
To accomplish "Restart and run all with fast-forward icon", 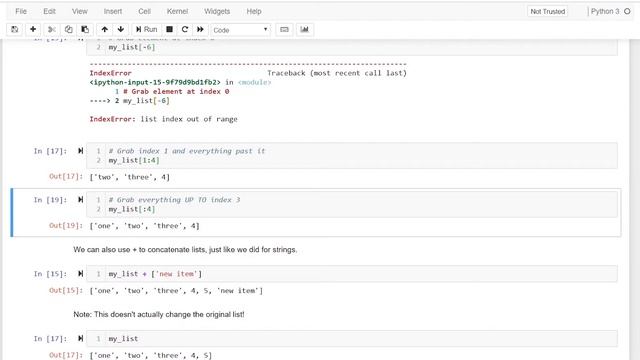I will (200, 29).
